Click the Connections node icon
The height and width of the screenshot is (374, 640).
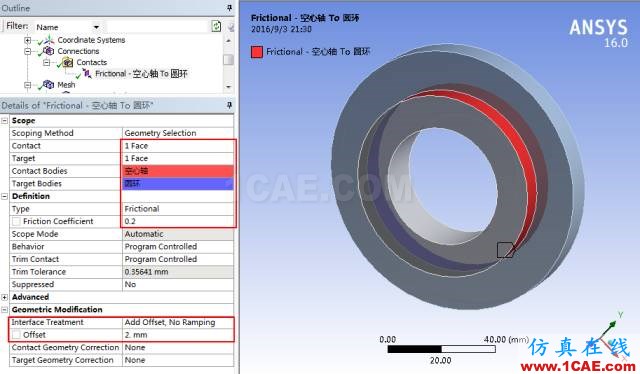49,51
